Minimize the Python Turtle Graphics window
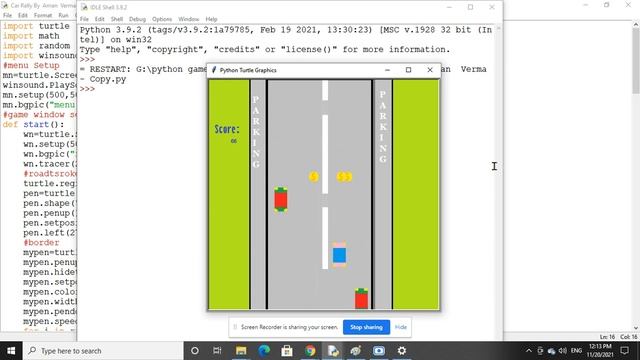 click(x=387, y=70)
